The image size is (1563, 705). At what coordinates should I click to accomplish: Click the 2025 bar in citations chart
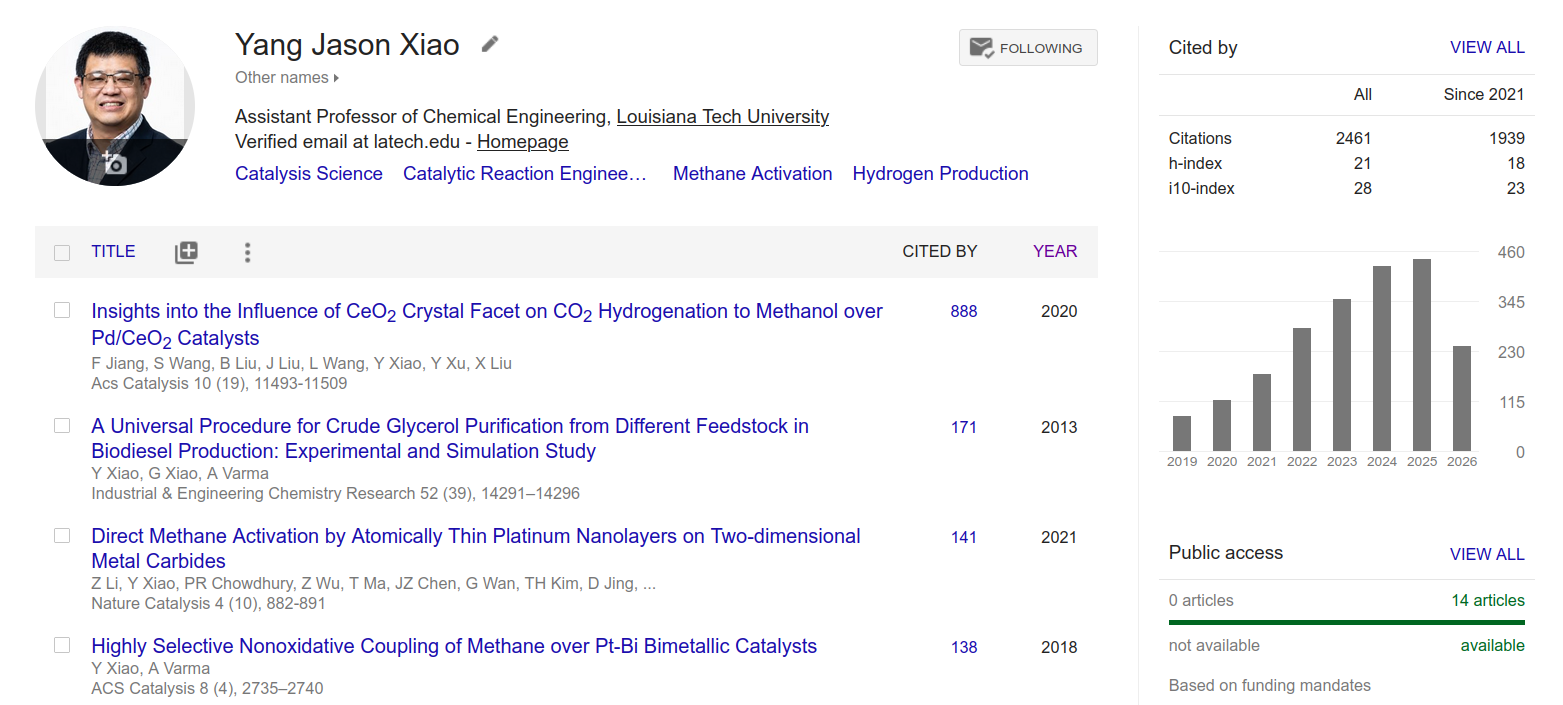(1422, 355)
